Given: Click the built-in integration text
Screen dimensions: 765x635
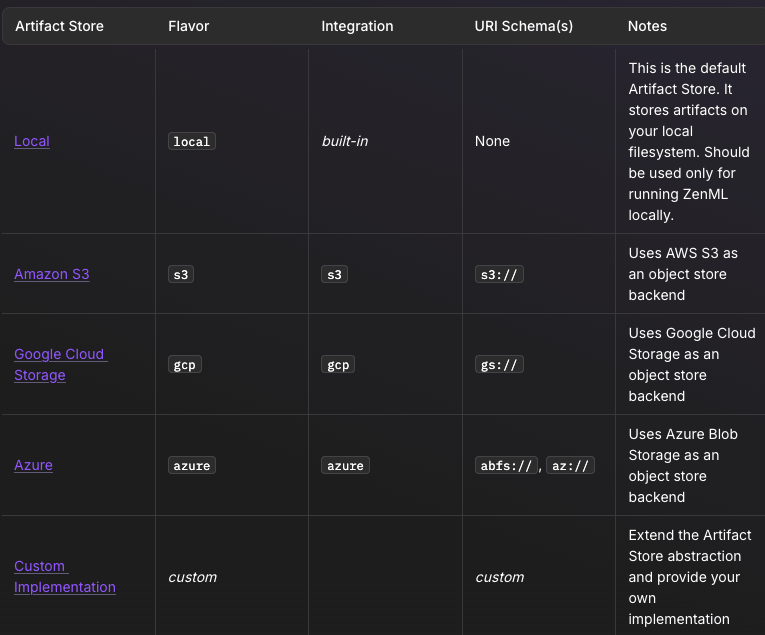Looking at the screenshot, I should [345, 141].
